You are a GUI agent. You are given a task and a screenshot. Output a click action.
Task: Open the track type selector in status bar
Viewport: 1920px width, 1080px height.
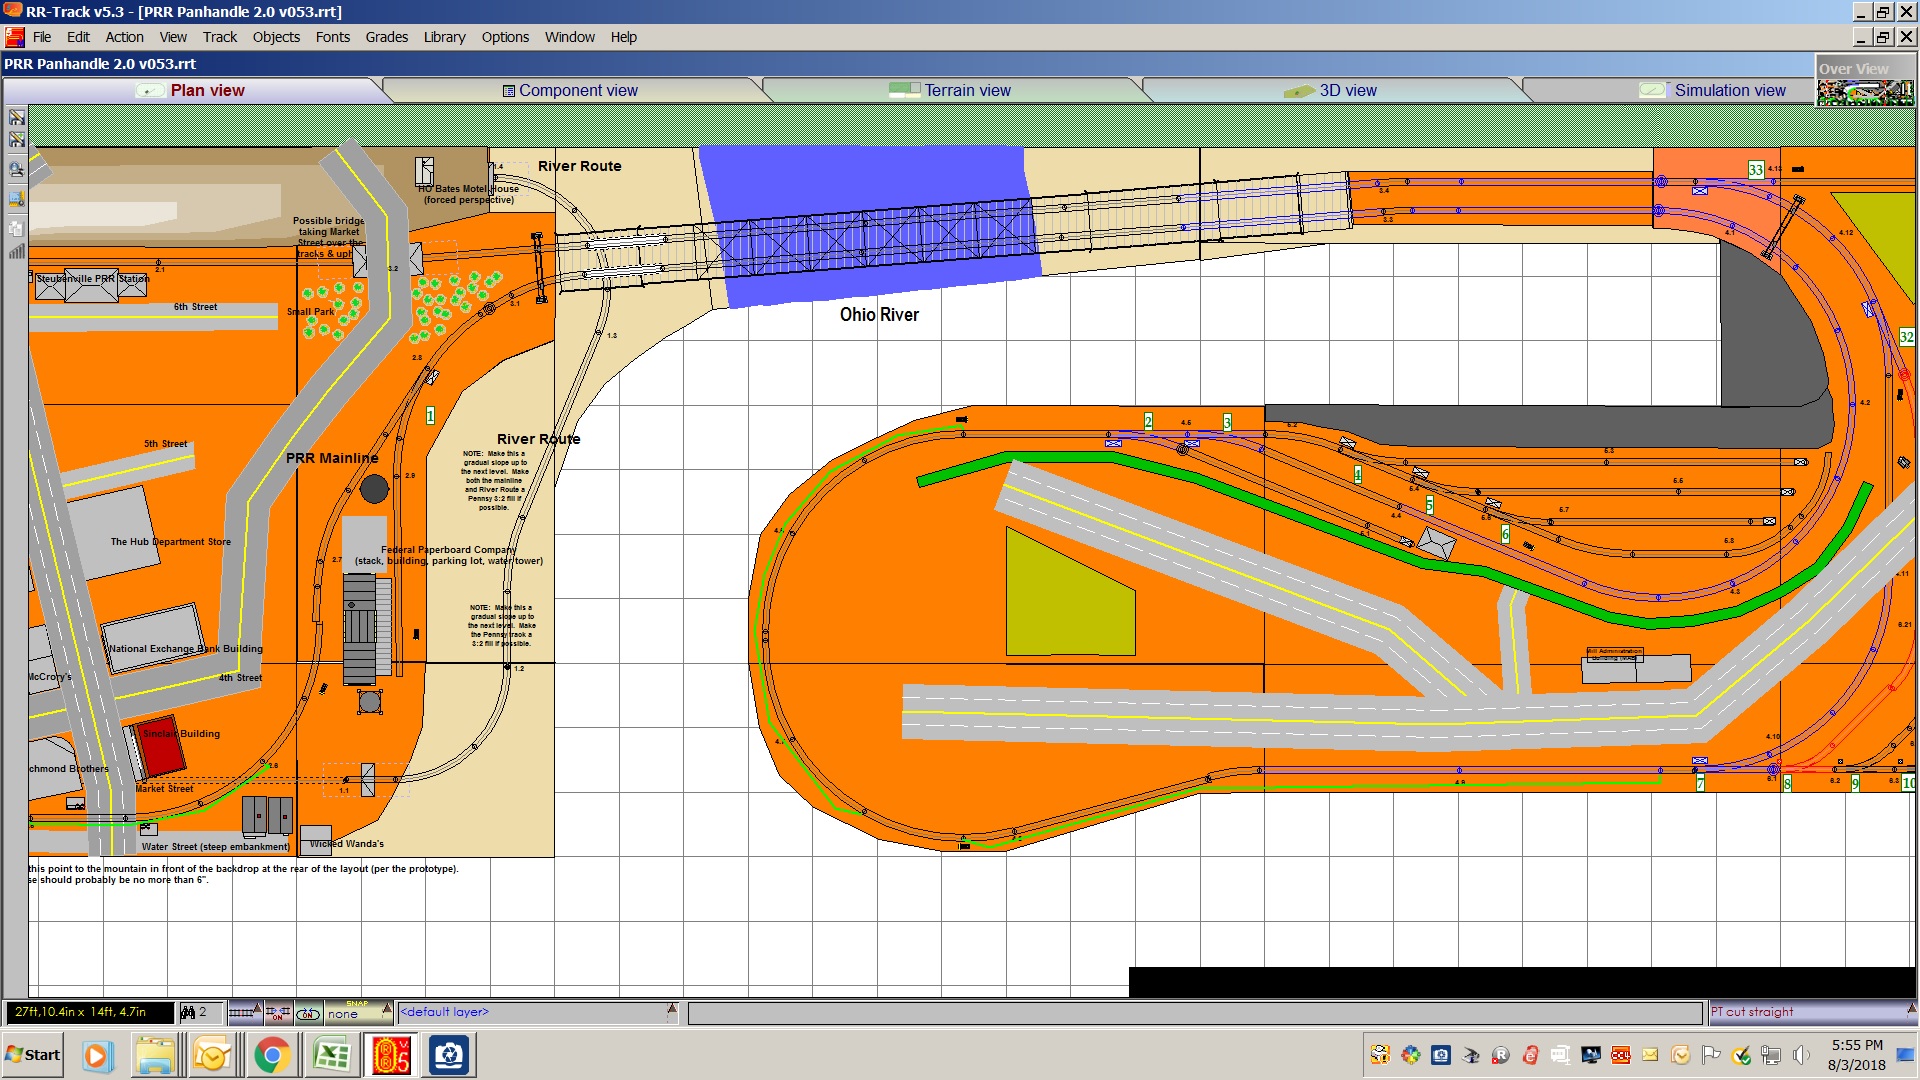point(245,1013)
